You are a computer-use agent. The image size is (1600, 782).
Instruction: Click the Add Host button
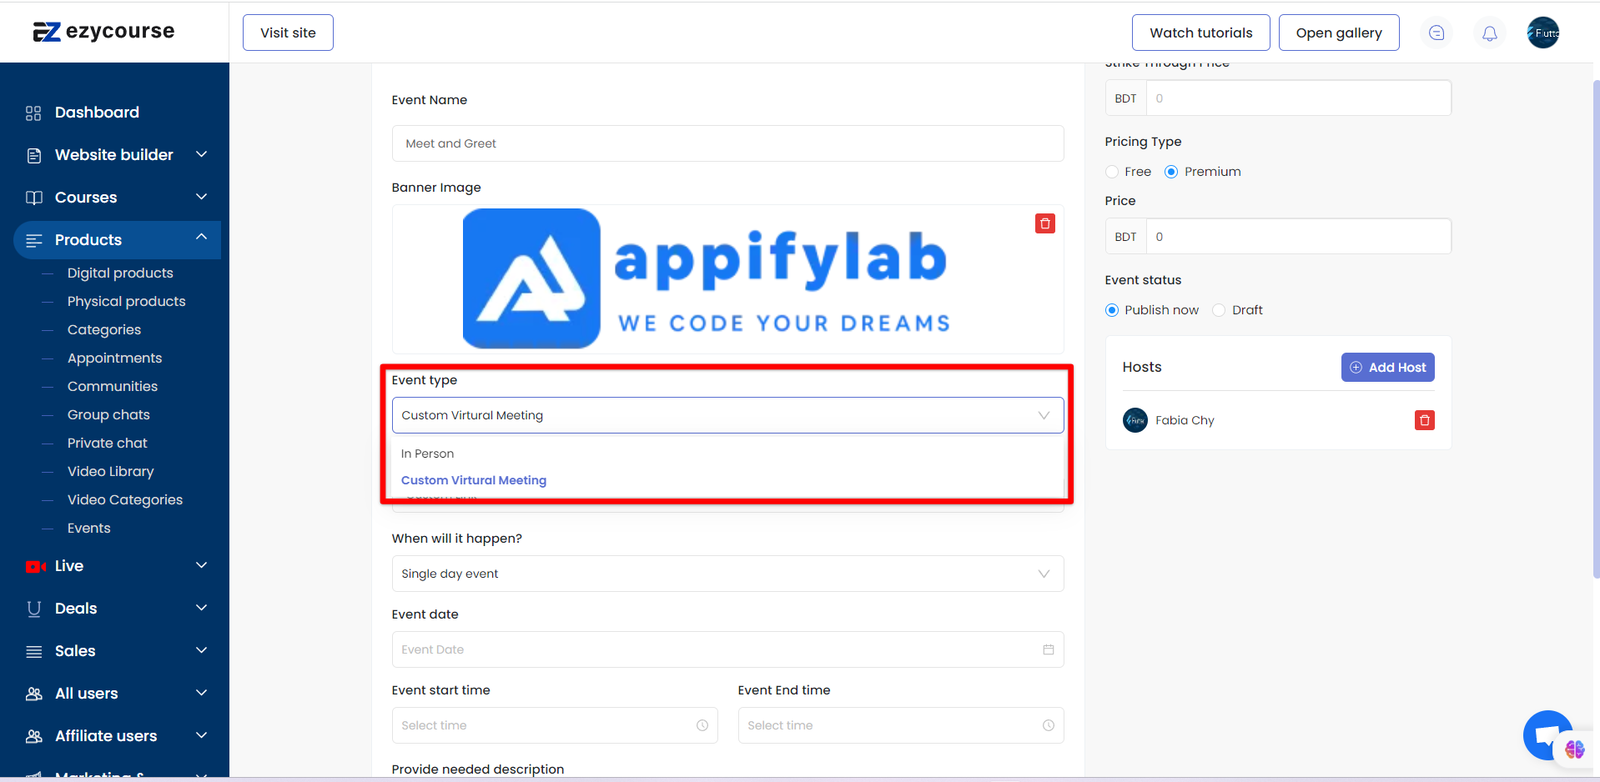(1387, 368)
